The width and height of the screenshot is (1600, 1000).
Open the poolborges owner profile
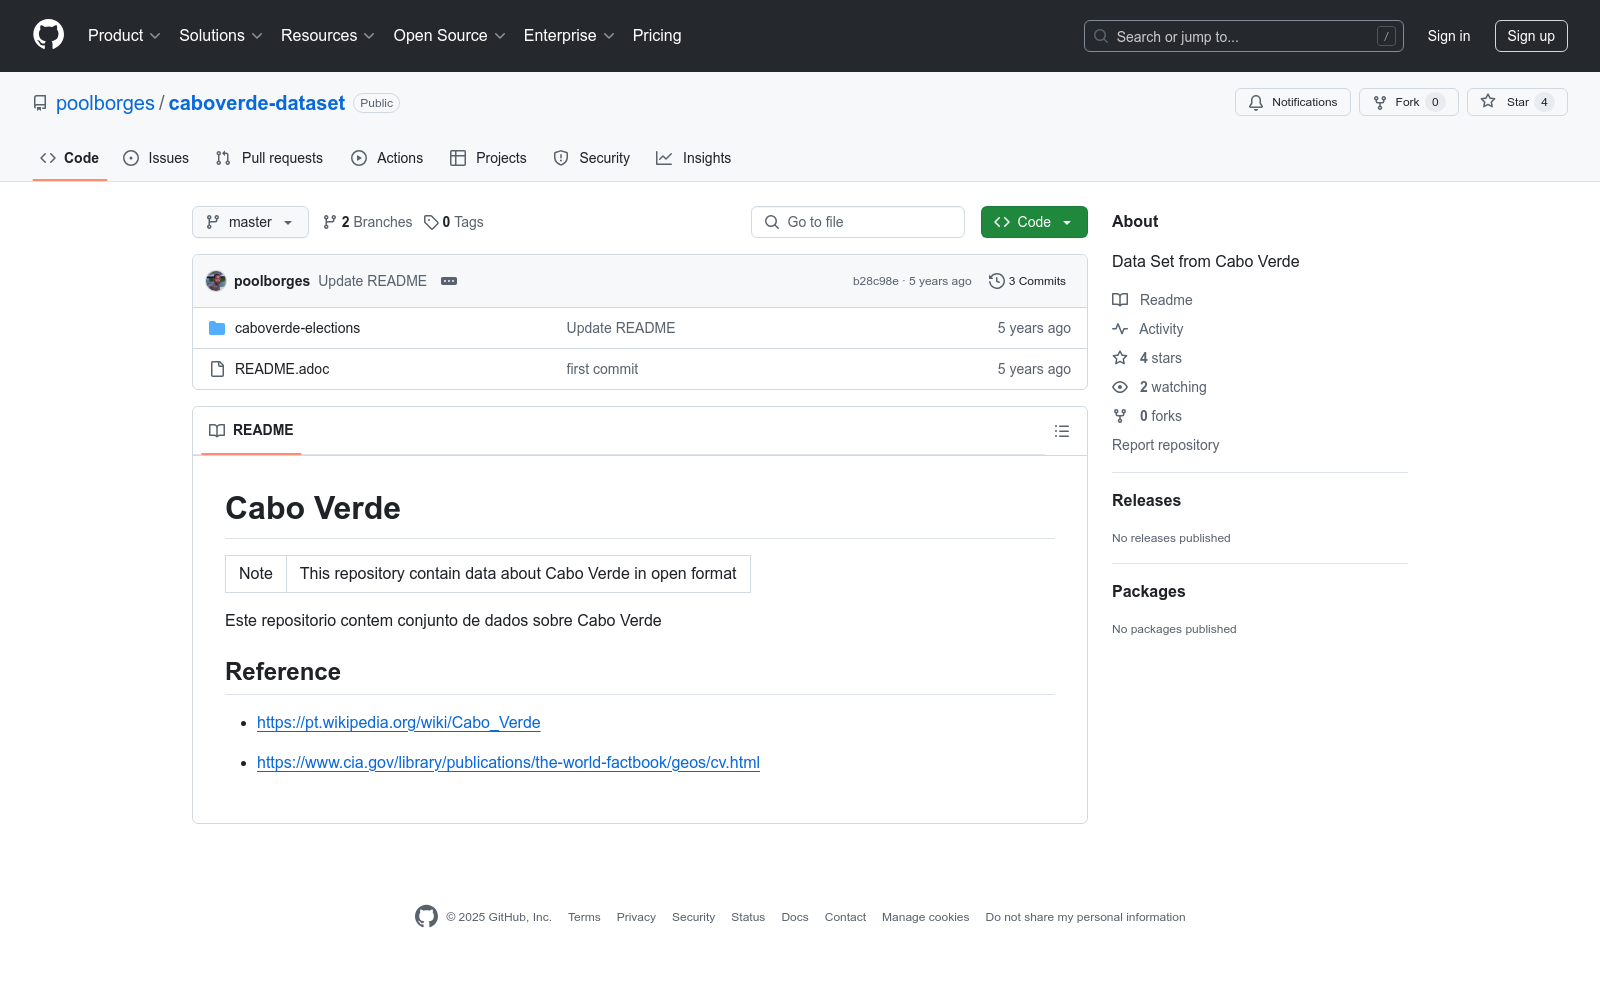[105, 103]
